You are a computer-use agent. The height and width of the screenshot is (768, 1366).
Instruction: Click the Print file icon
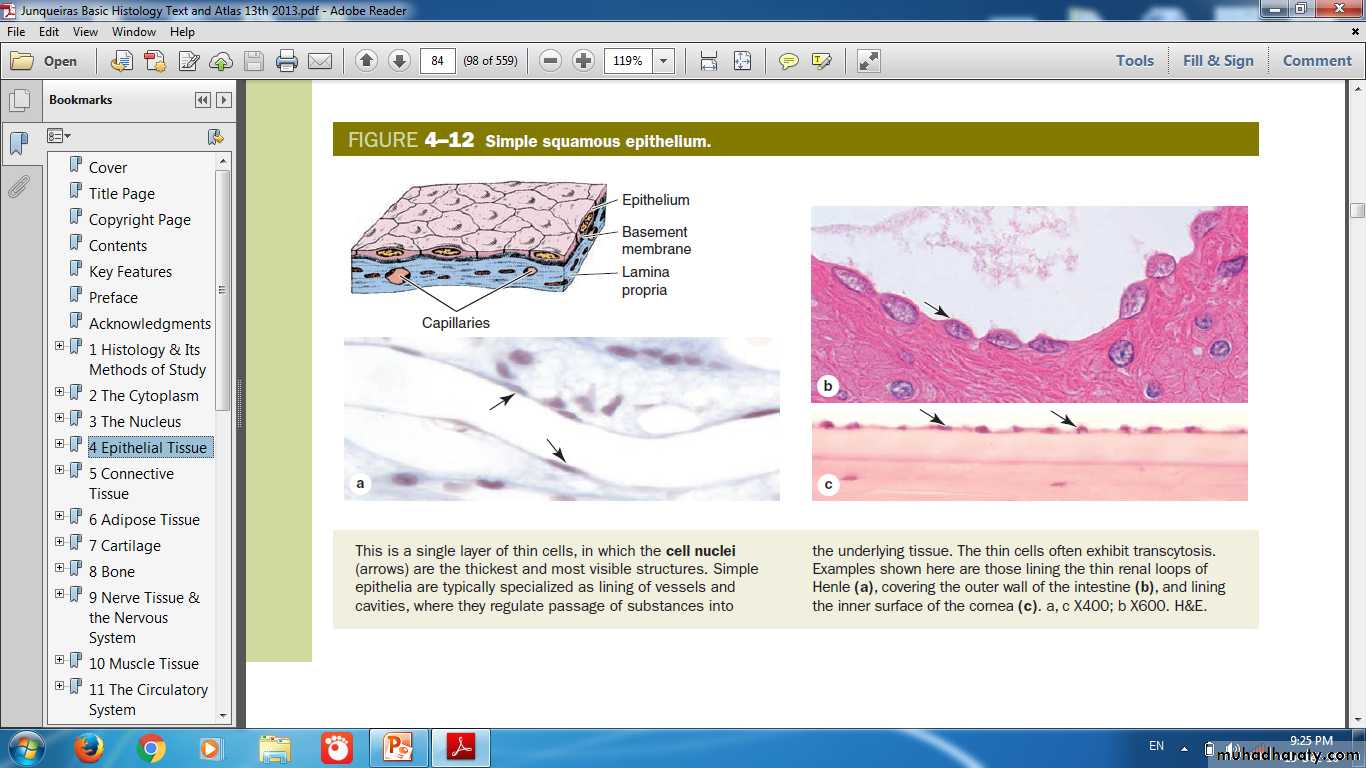point(287,61)
